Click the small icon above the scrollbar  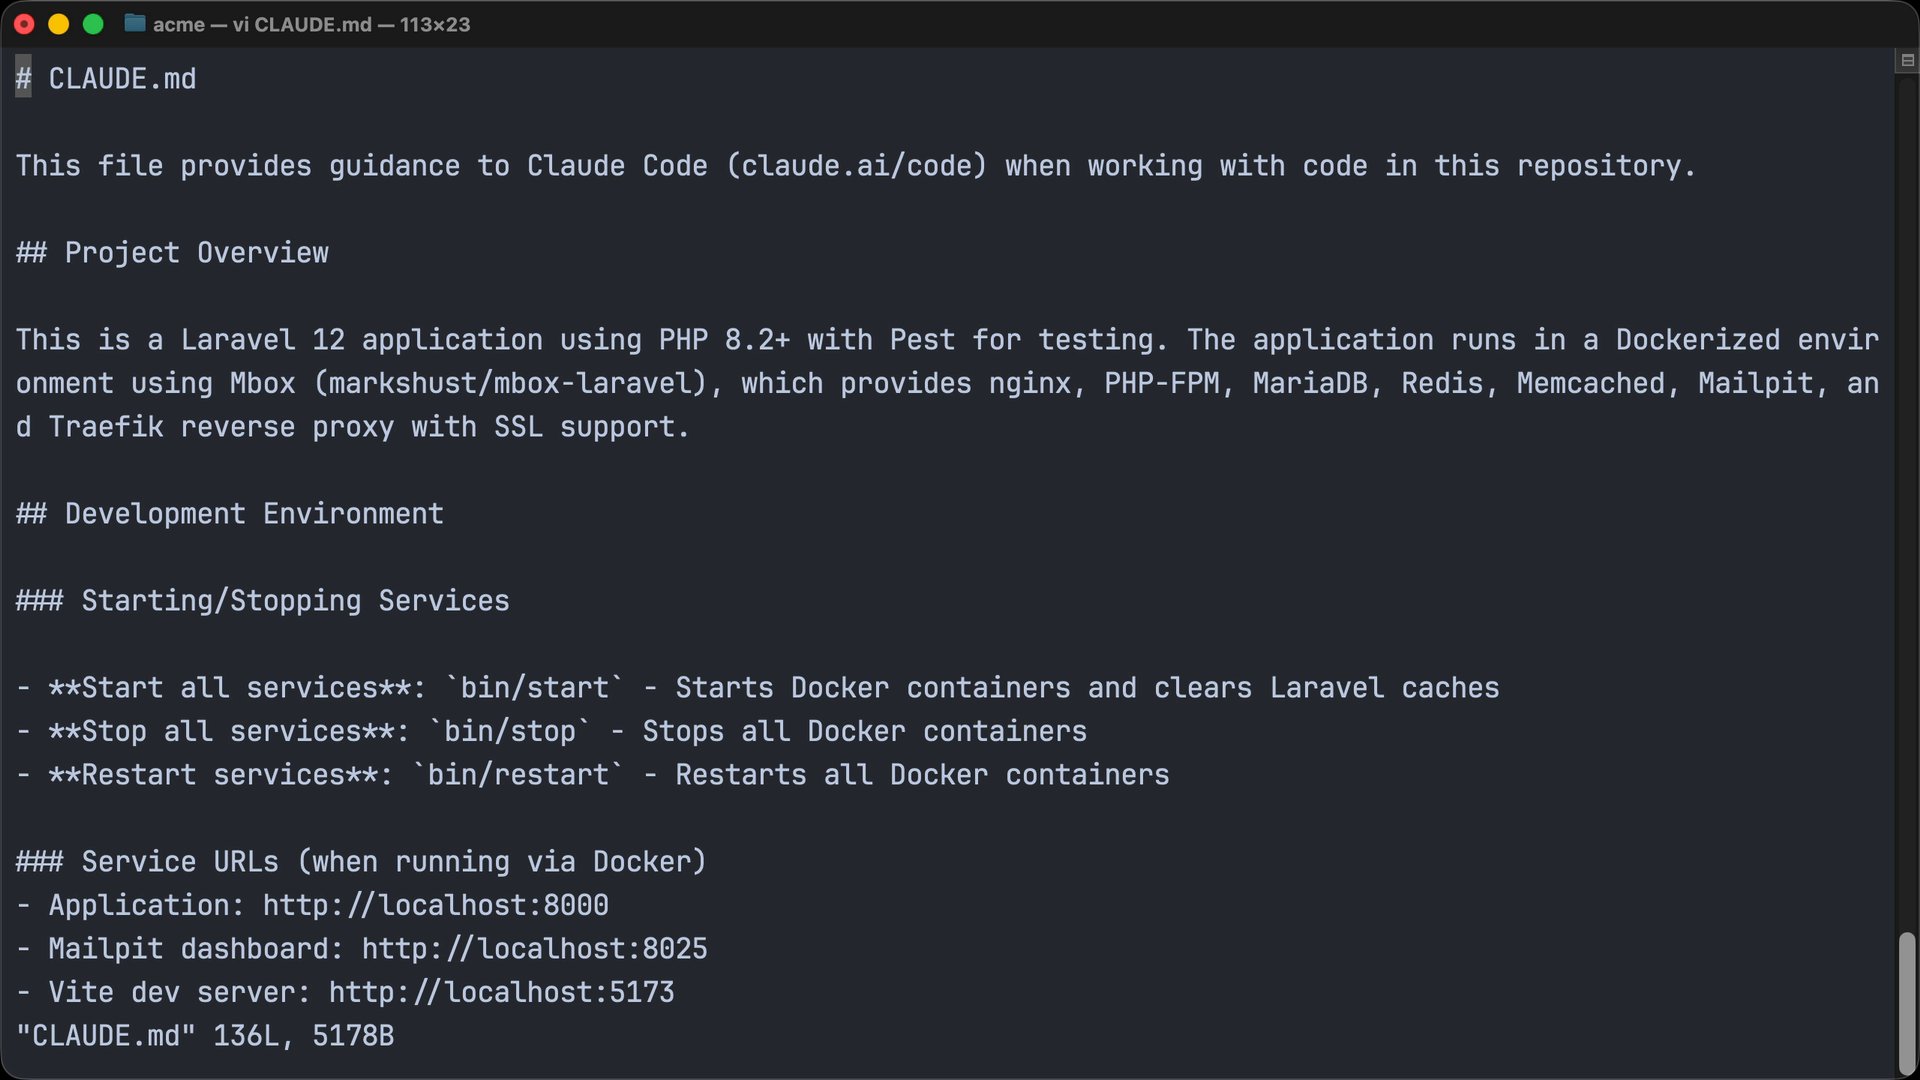click(x=1907, y=61)
